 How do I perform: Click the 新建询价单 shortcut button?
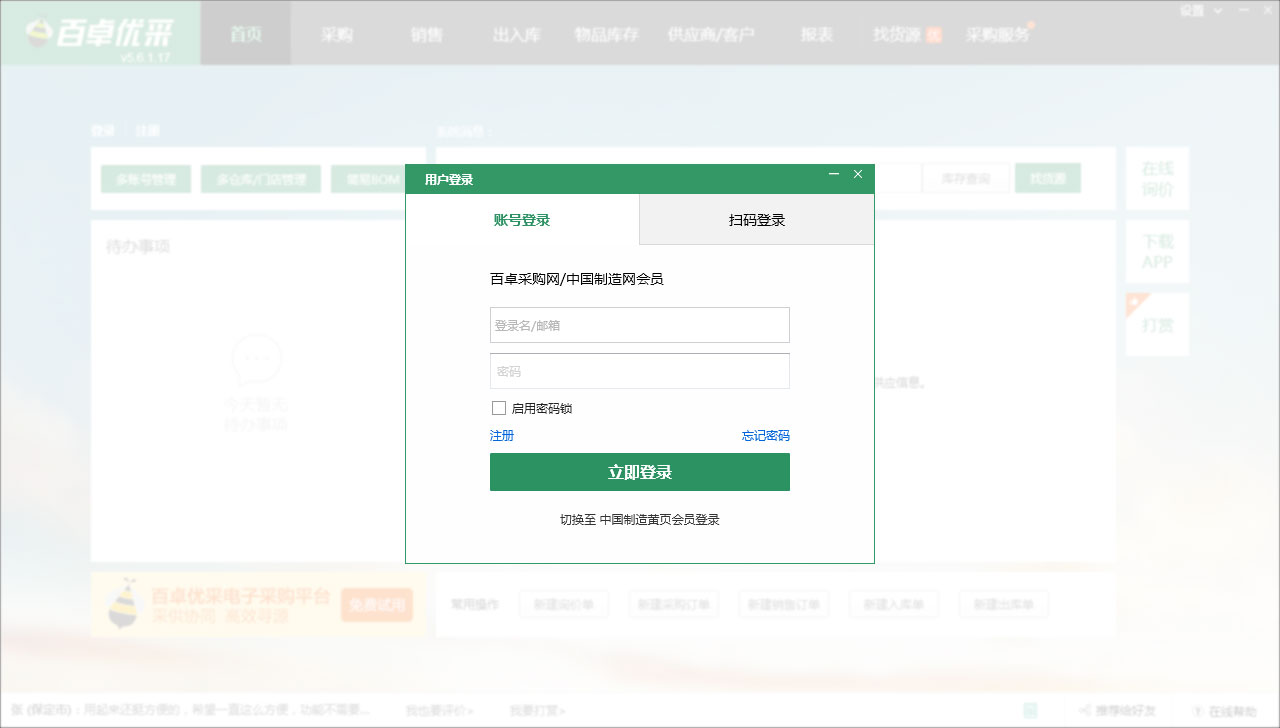pos(564,604)
